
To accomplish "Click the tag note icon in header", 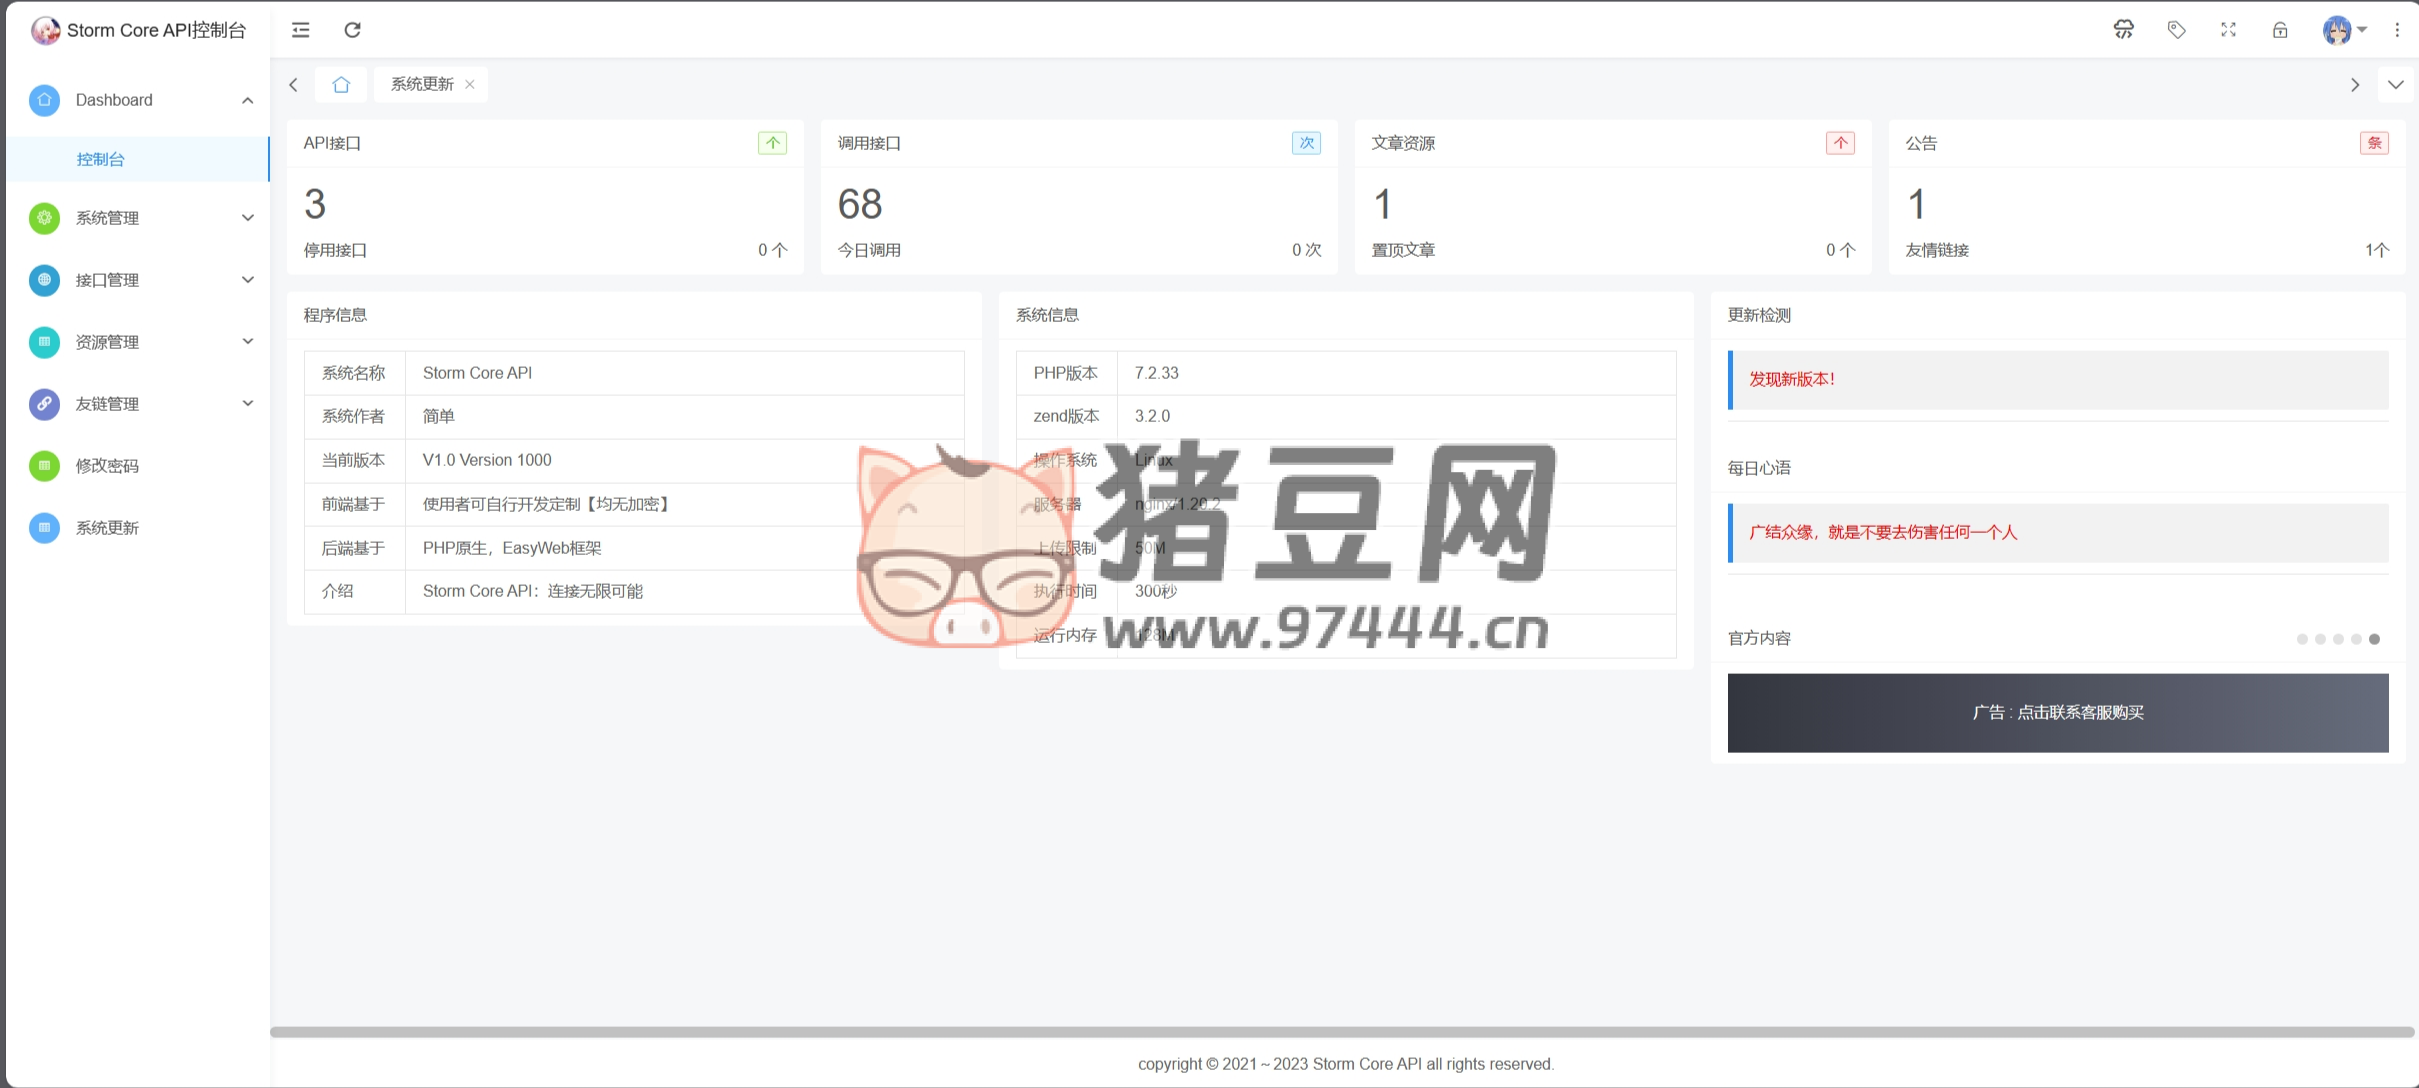I will pos(2176,30).
